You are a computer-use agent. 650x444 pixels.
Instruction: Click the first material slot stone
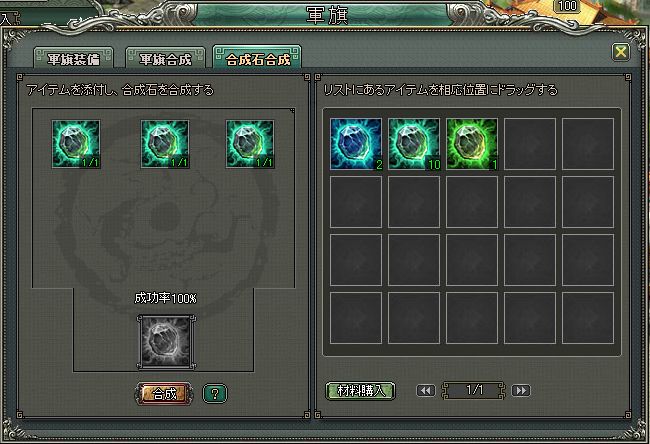click(76, 144)
